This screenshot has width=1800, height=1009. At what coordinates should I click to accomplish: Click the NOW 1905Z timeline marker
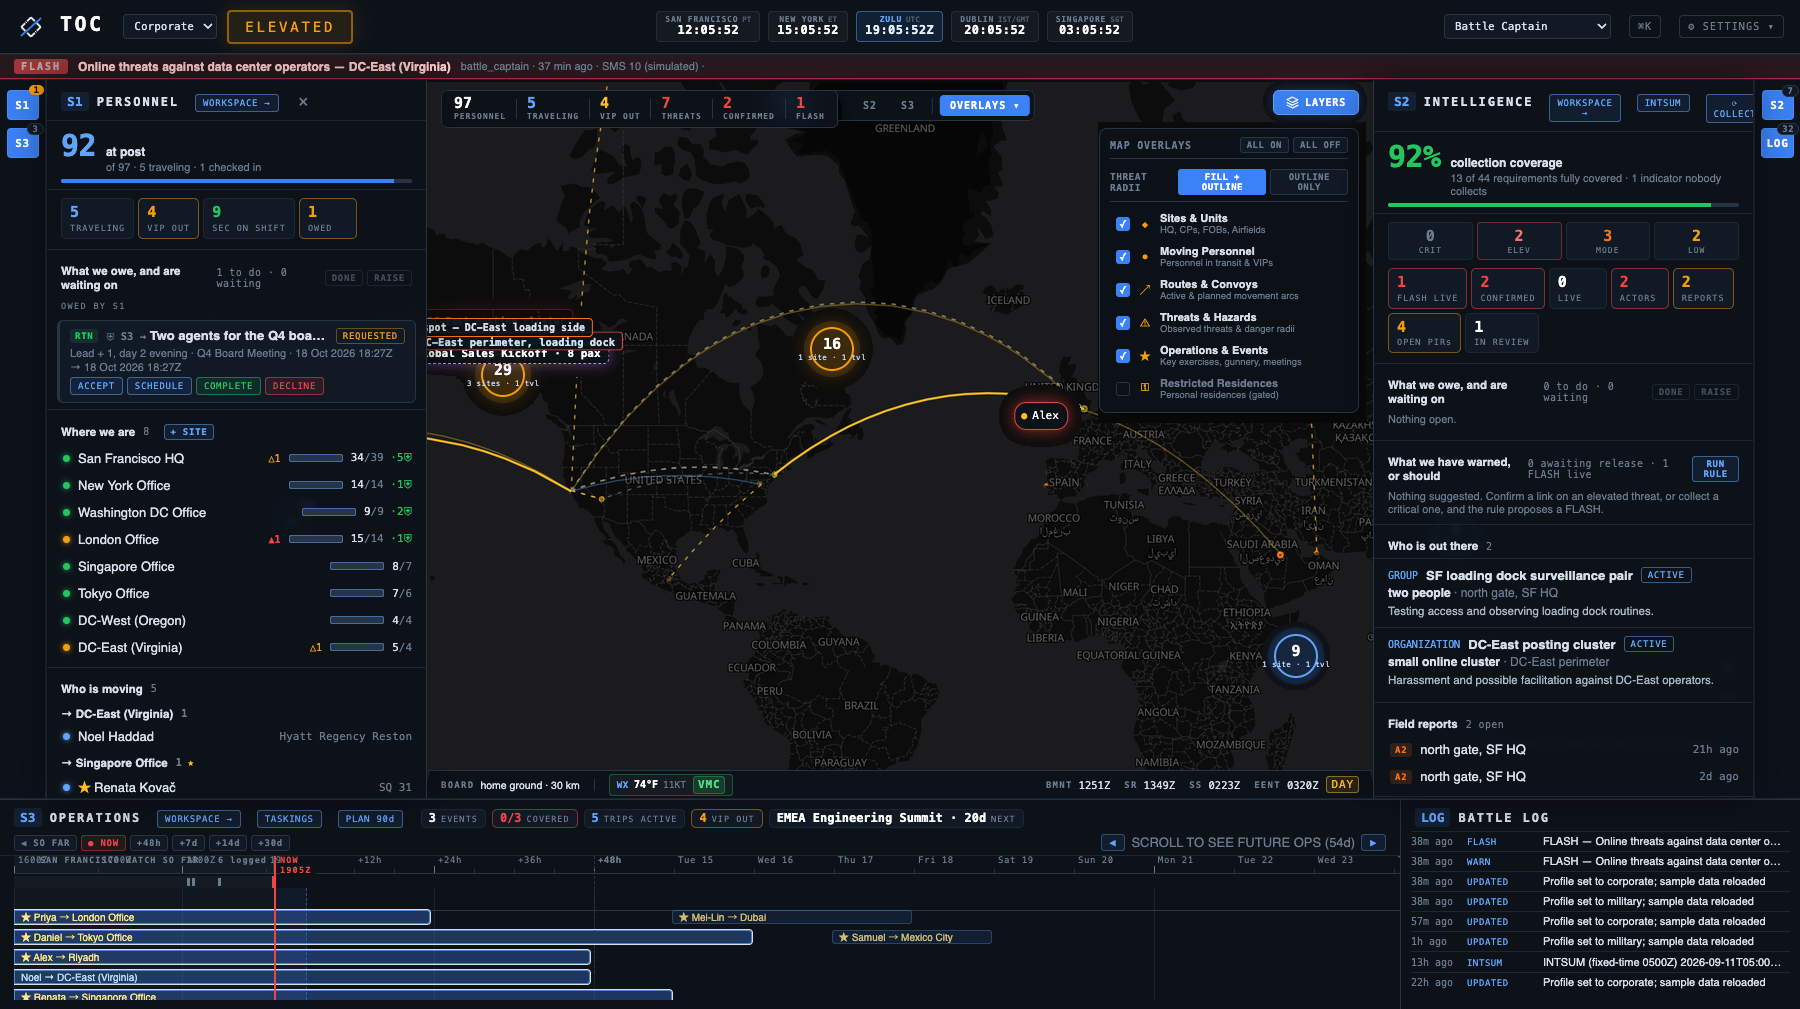(x=293, y=865)
